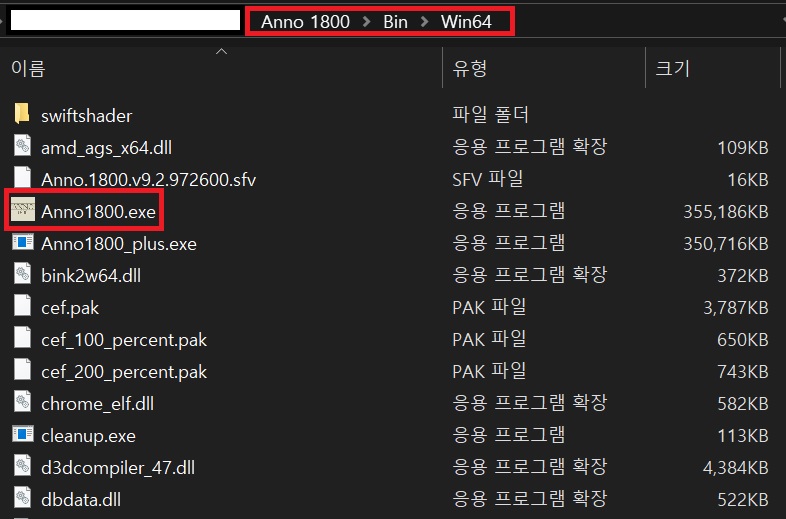Image resolution: width=786 pixels, height=519 pixels.
Task: Click the 522KB size of dbdata.dll
Action: tap(743, 500)
